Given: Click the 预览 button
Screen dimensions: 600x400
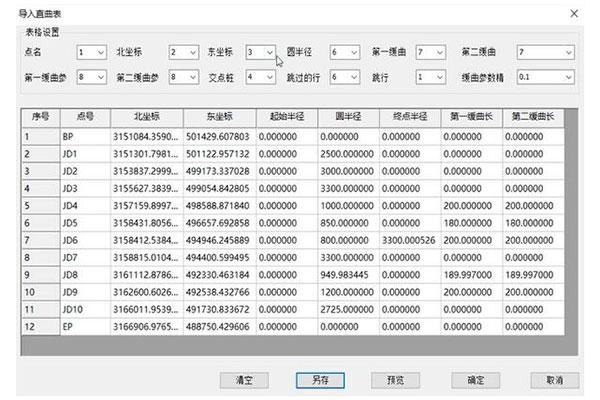Looking at the screenshot, I should (393, 380).
